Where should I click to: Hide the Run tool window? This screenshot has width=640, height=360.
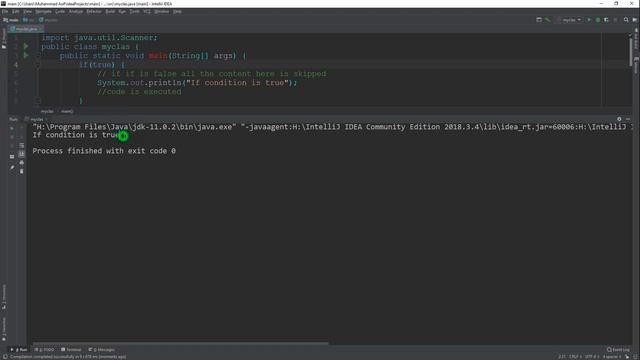click(x=628, y=119)
